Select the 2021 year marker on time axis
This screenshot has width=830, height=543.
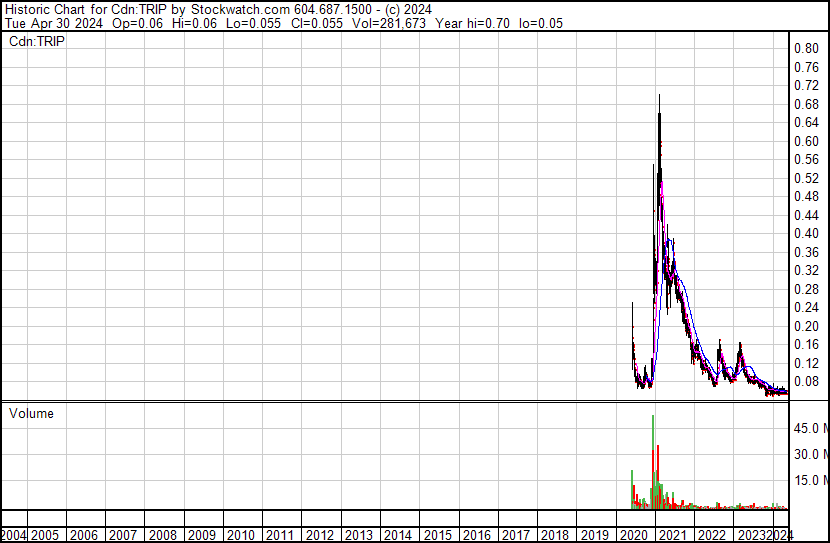coord(673,535)
